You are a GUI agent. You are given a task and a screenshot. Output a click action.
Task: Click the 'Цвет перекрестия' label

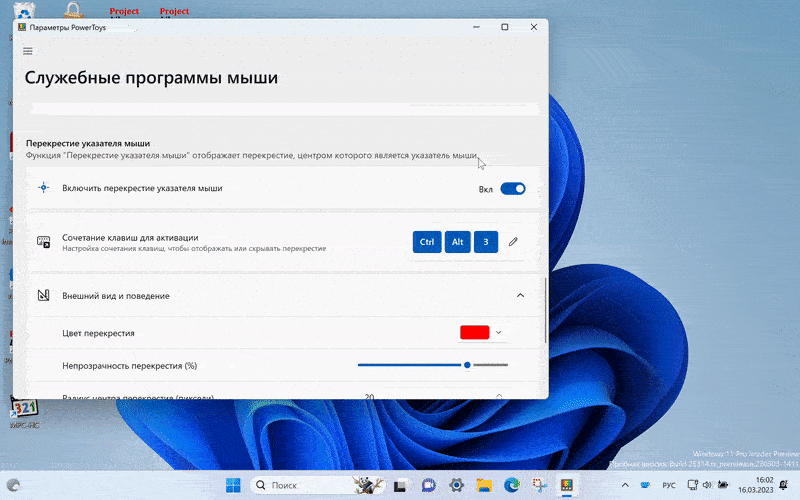click(98, 333)
